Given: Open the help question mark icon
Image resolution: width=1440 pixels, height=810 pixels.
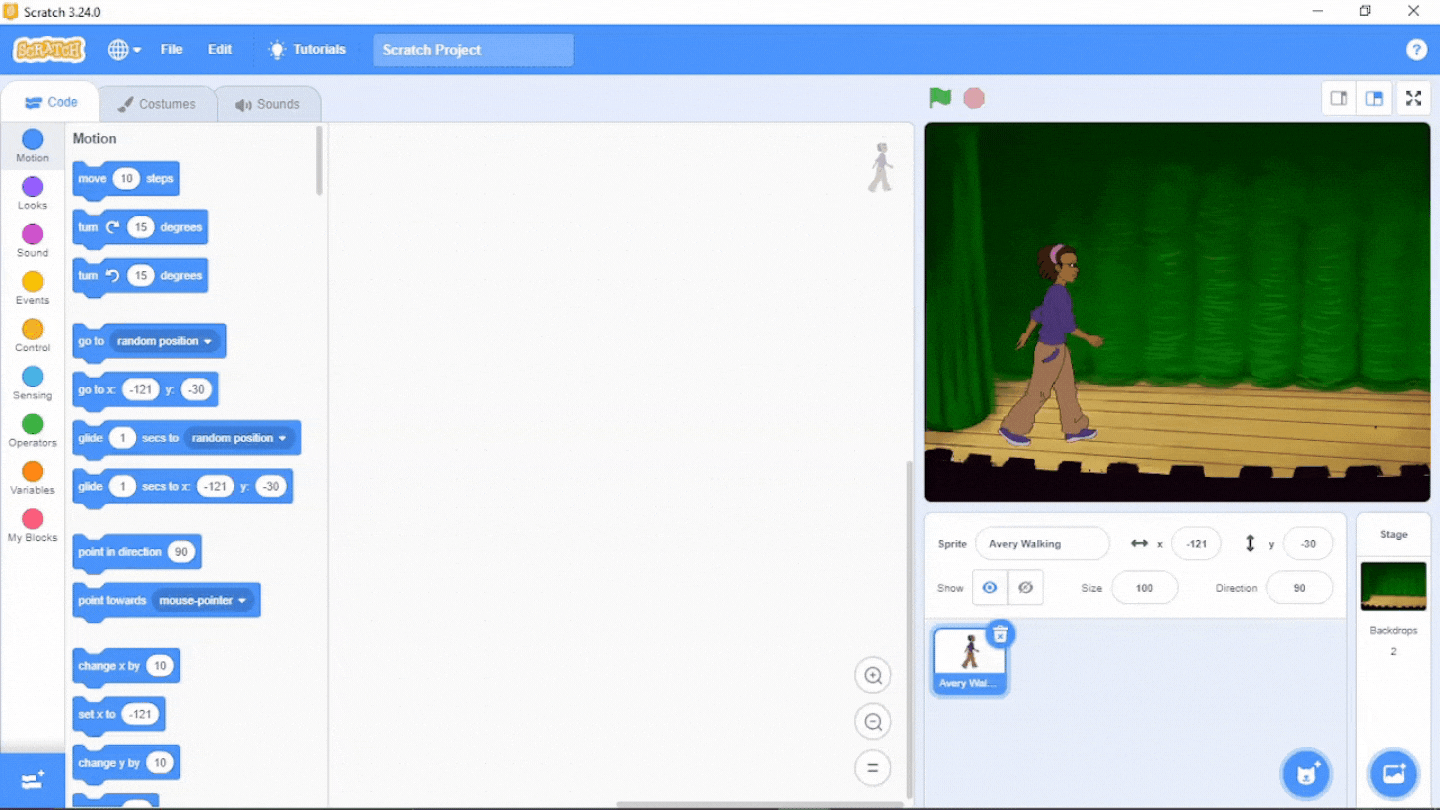Looking at the screenshot, I should tap(1416, 50).
